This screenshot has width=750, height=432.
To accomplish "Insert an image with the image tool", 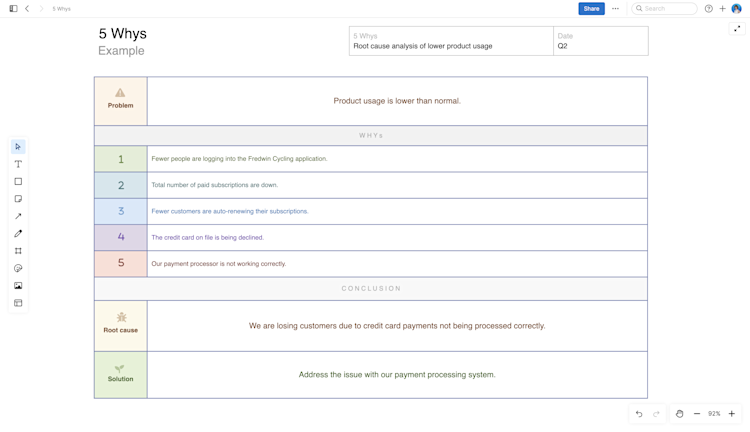I will click(18, 286).
